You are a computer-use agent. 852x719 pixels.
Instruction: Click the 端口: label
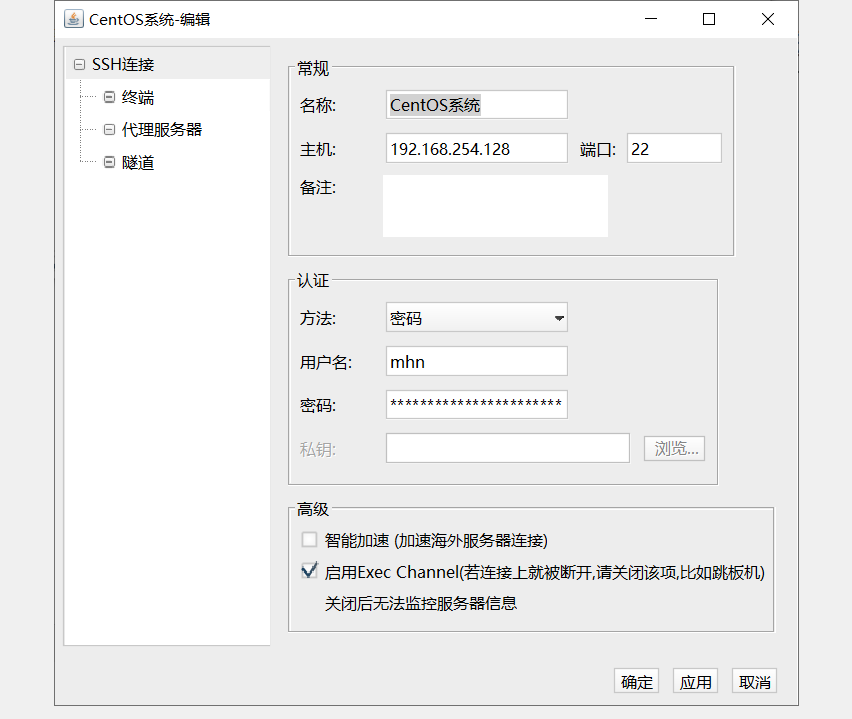point(598,149)
